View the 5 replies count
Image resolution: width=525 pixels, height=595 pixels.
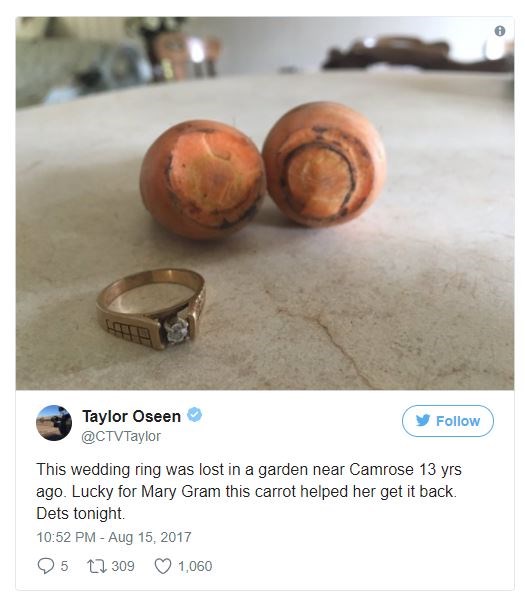[x=64, y=566]
